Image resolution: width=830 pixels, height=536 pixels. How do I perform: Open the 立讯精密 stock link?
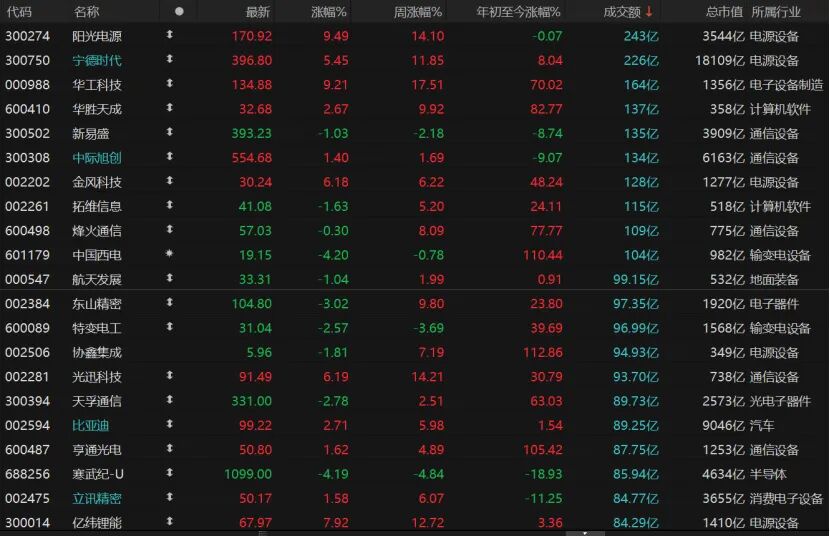pos(98,499)
